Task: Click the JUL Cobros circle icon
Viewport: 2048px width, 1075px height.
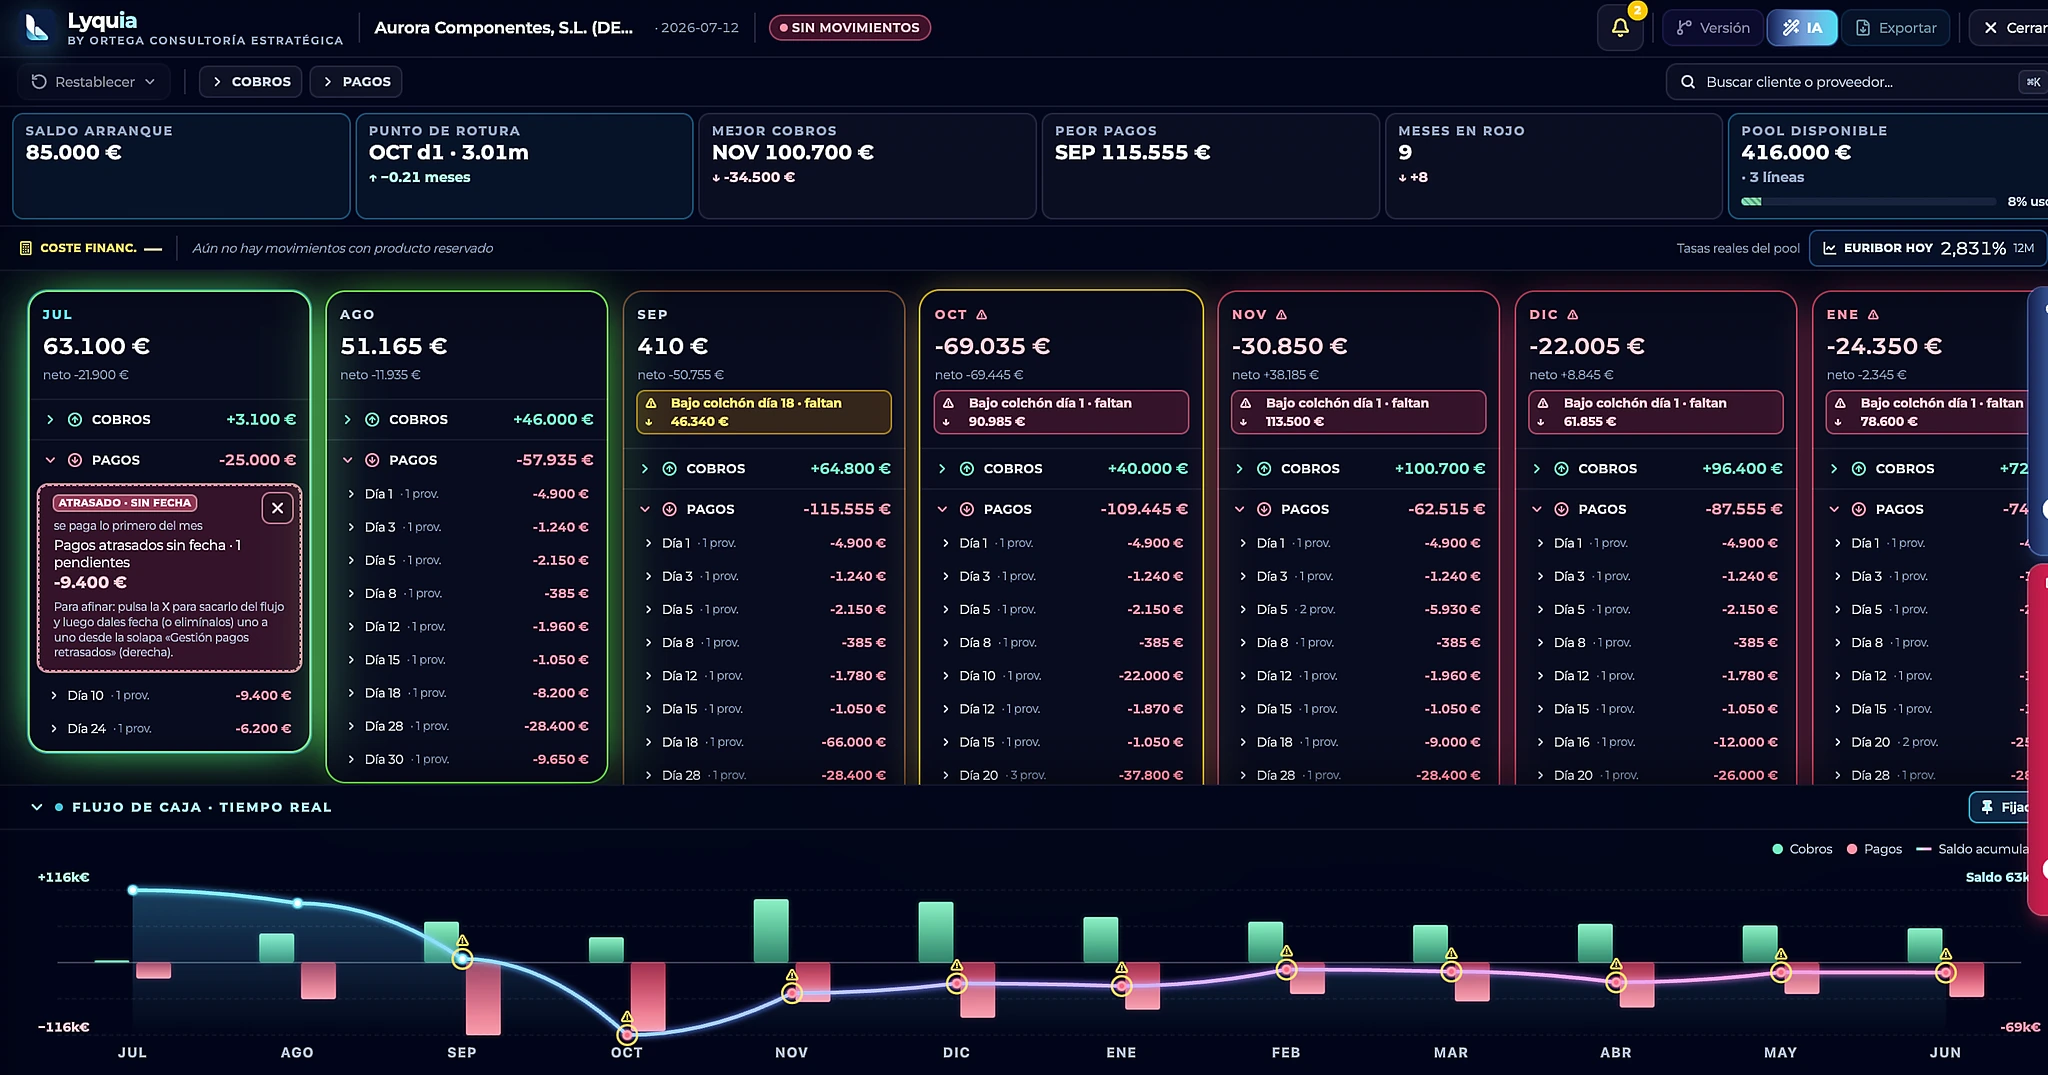Action: [x=75, y=420]
